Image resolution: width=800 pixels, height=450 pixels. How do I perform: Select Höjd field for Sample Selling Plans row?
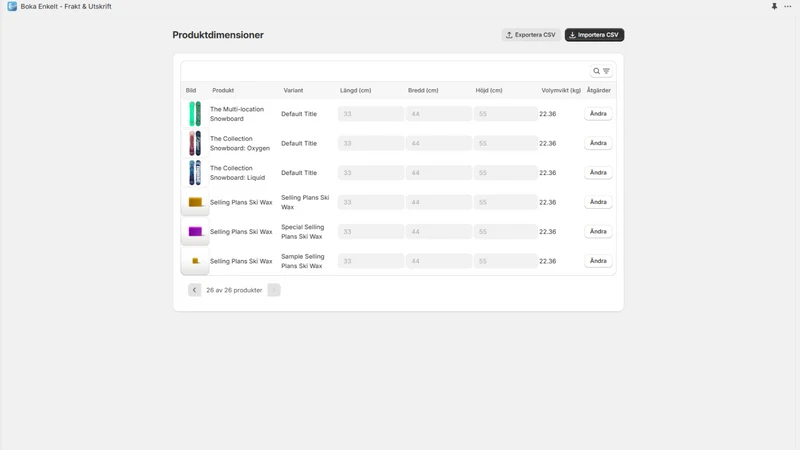pos(505,261)
